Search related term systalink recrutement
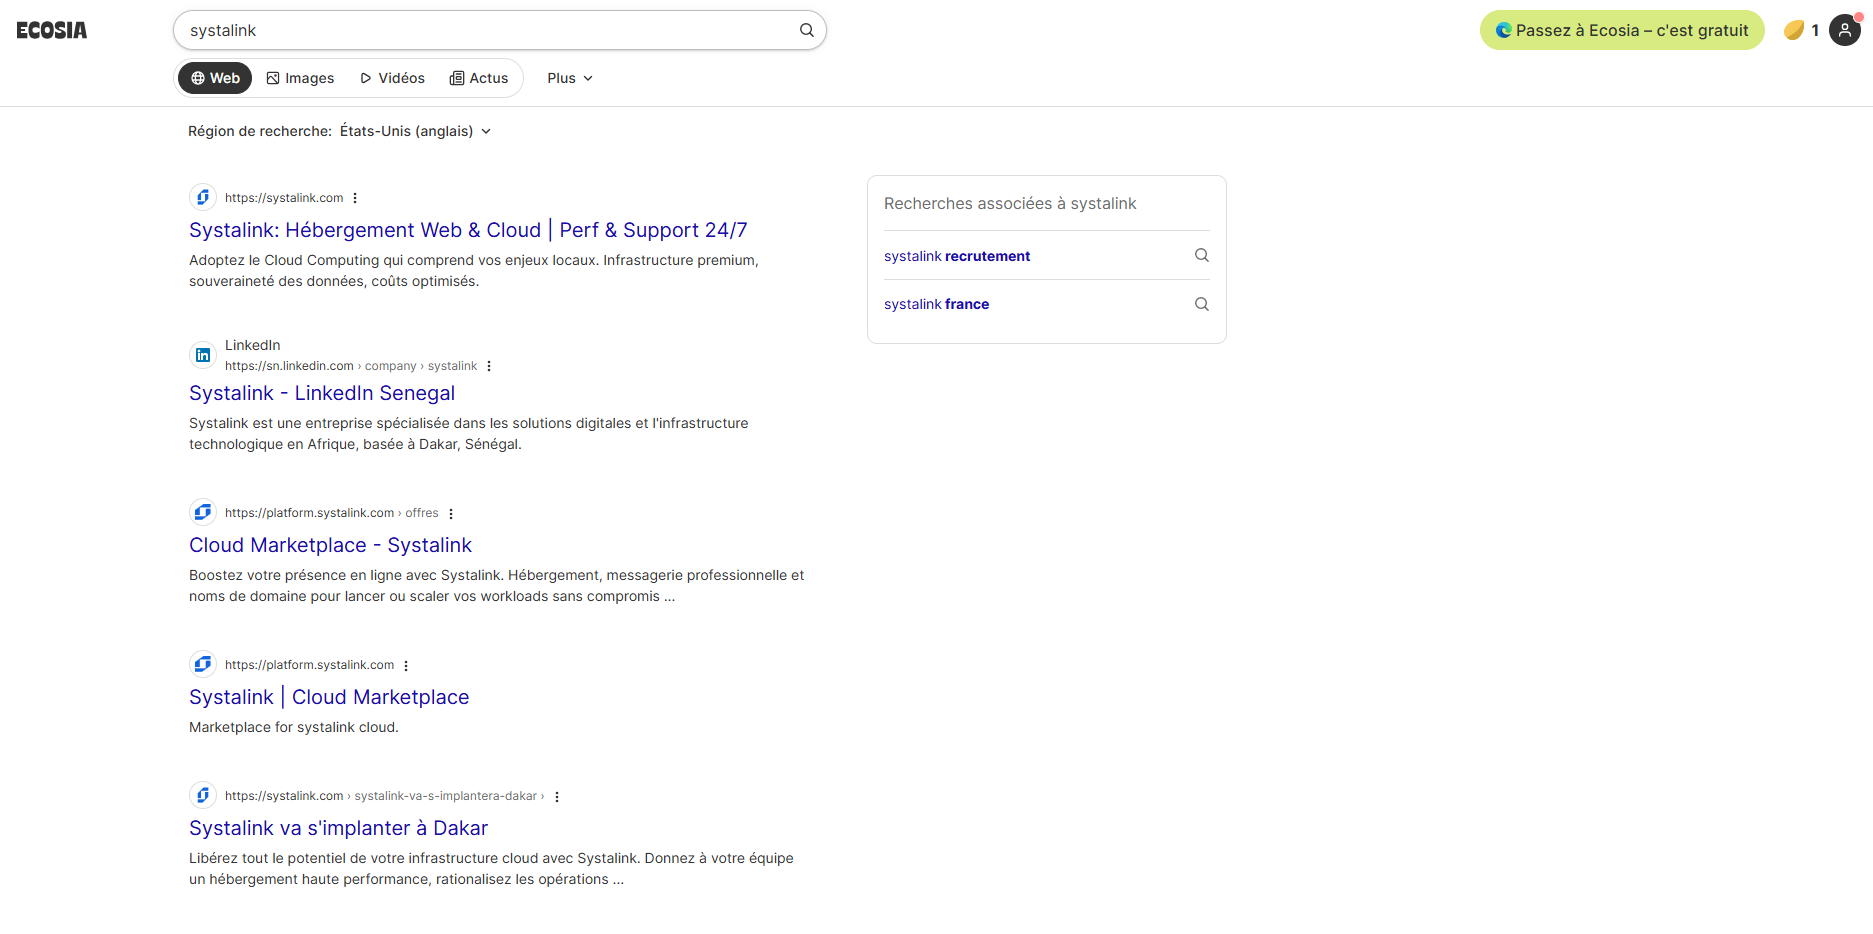 [957, 256]
